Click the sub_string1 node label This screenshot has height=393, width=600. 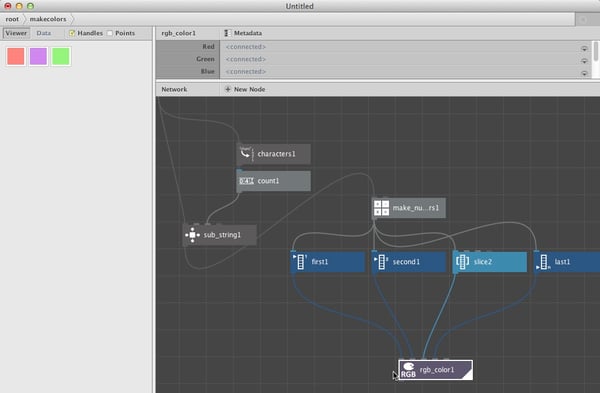(x=222, y=235)
